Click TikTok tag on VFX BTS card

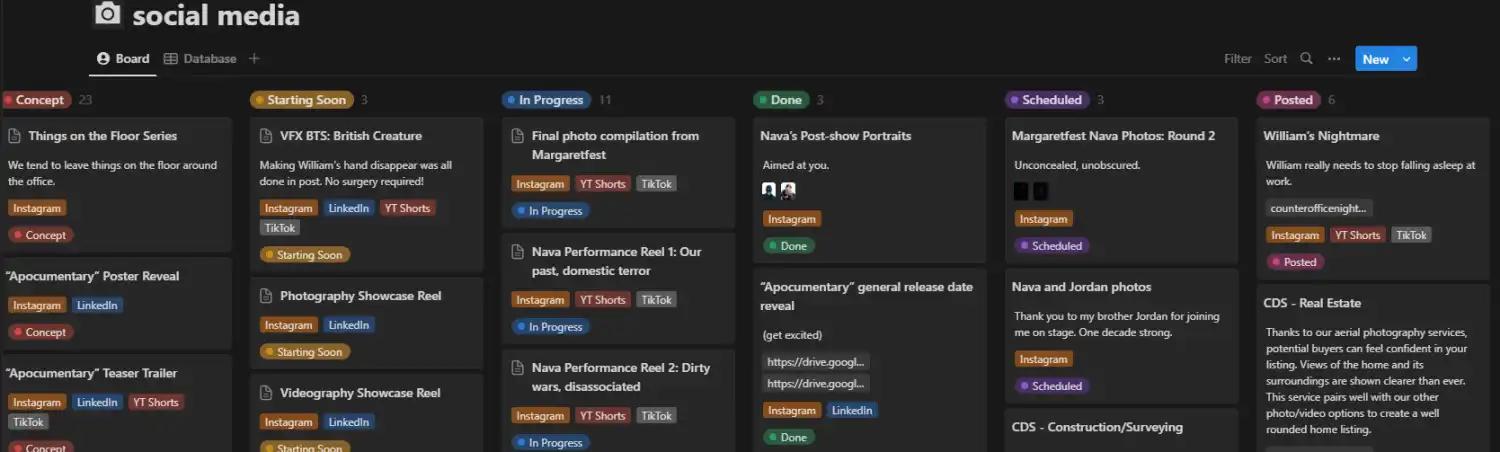coord(281,228)
